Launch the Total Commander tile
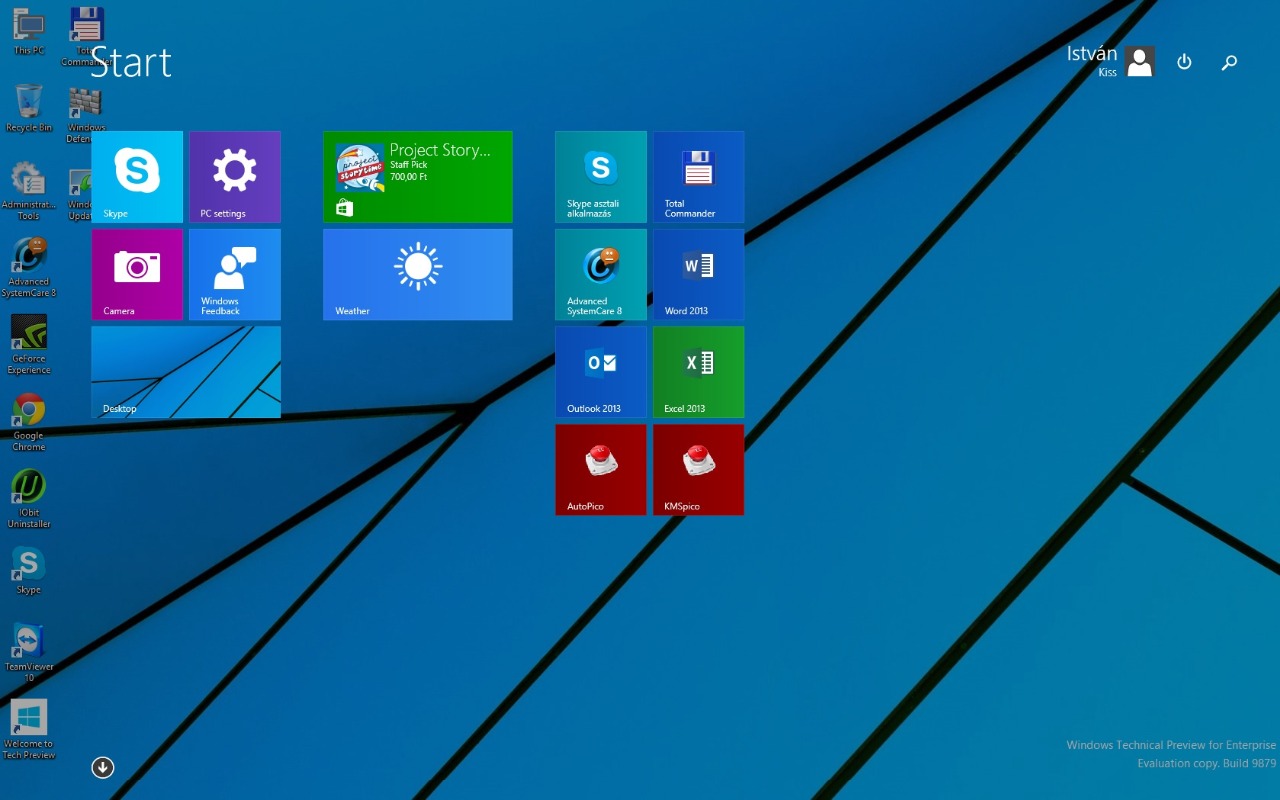 tap(699, 177)
